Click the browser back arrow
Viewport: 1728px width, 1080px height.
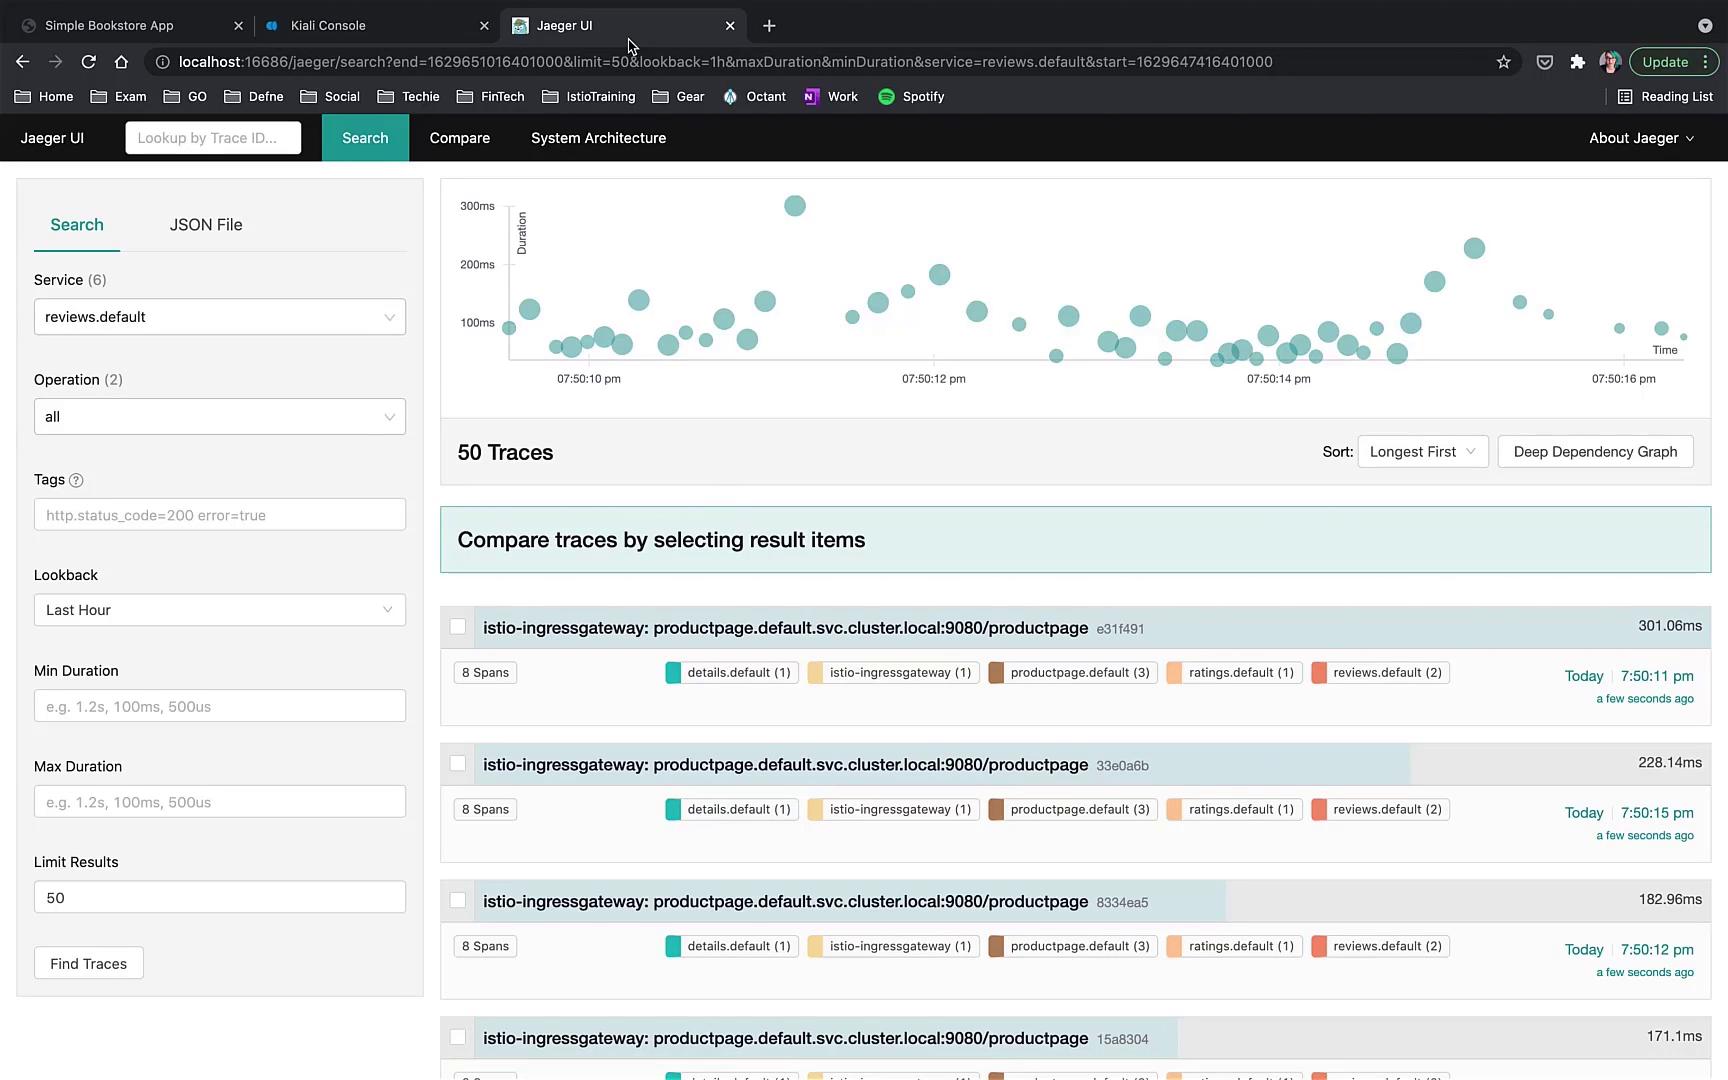(22, 62)
